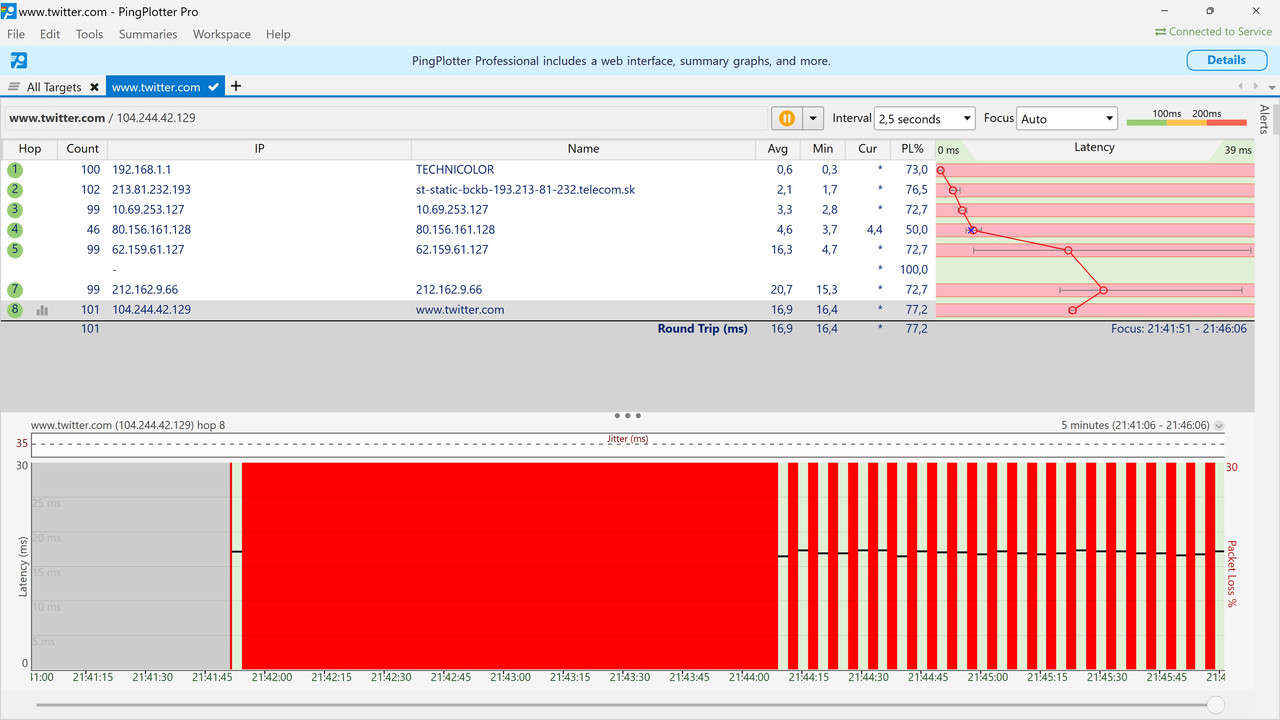Click the Focus: 21:41:51 - 21:46:06 label
1280x720 pixels.
1178,328
